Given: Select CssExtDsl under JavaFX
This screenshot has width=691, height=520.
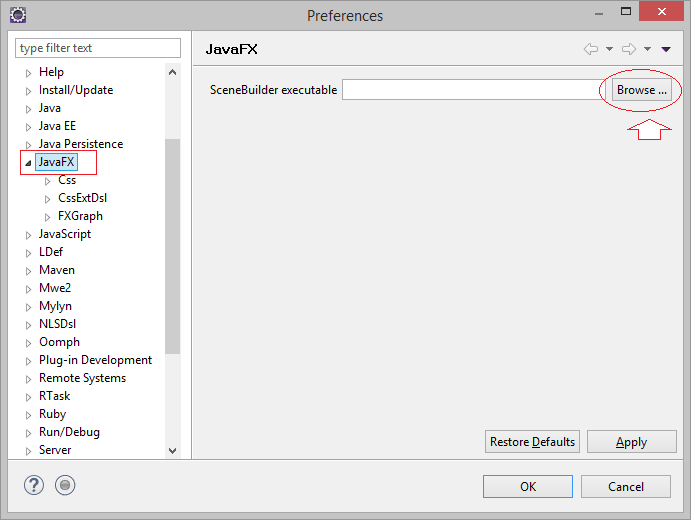Looking at the screenshot, I should (x=82, y=198).
